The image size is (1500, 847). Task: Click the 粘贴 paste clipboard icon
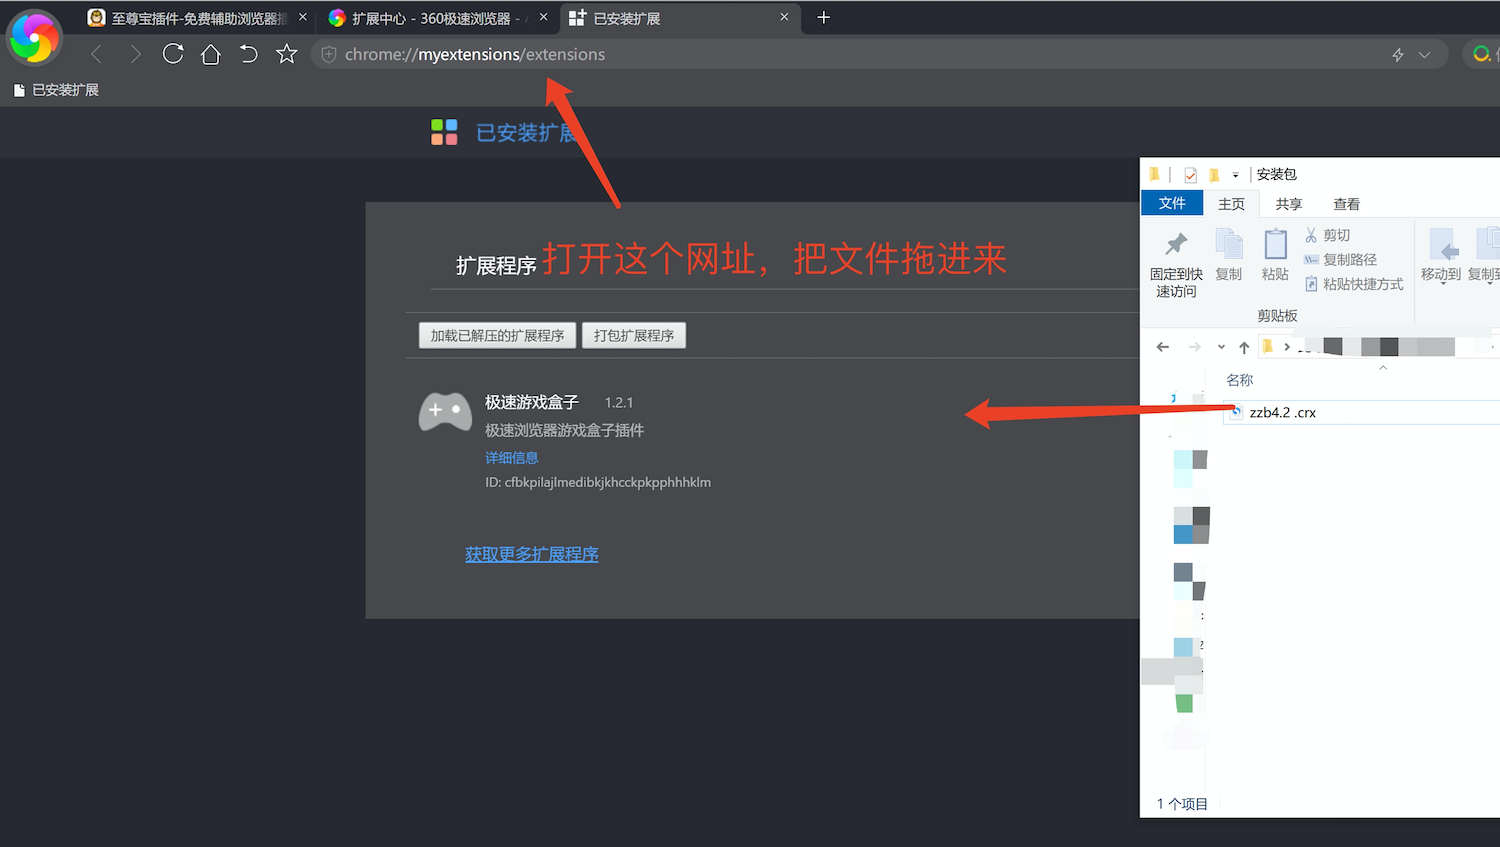click(1276, 244)
